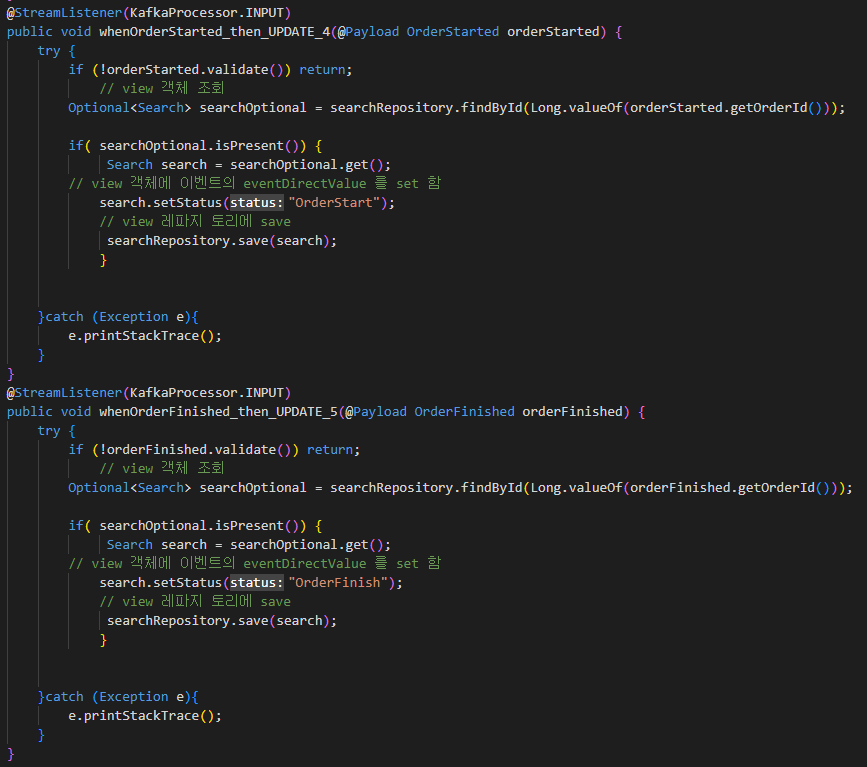The image size is (867, 767).
Task: Click the "OrderFinish" string literal
Action: pyautogui.click(x=338, y=582)
